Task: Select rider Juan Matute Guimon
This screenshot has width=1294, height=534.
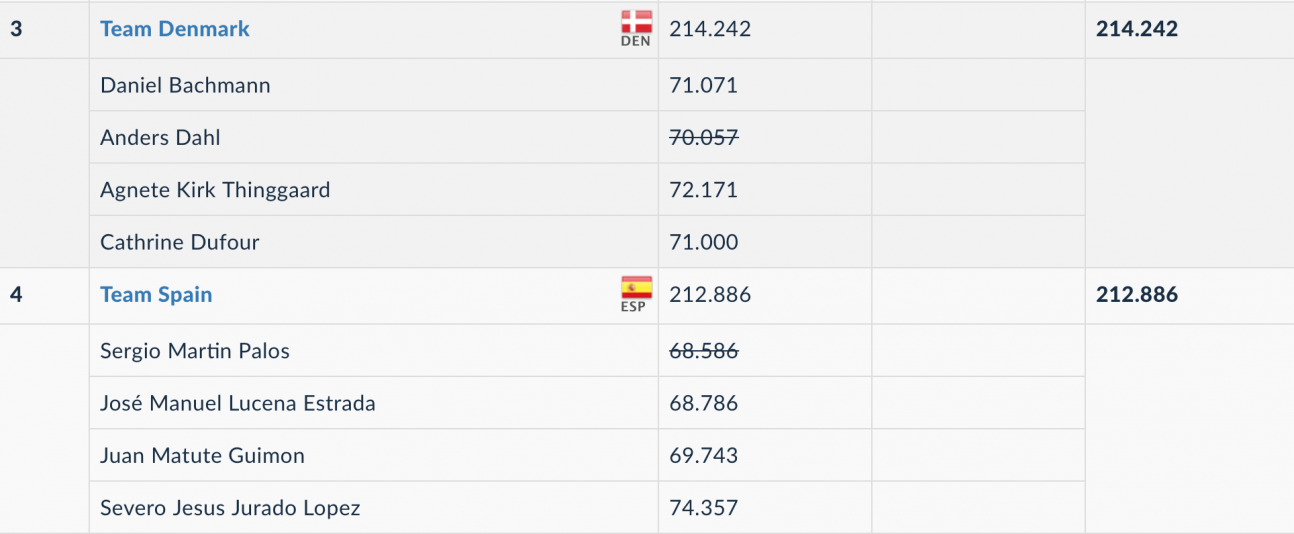Action: (x=202, y=456)
